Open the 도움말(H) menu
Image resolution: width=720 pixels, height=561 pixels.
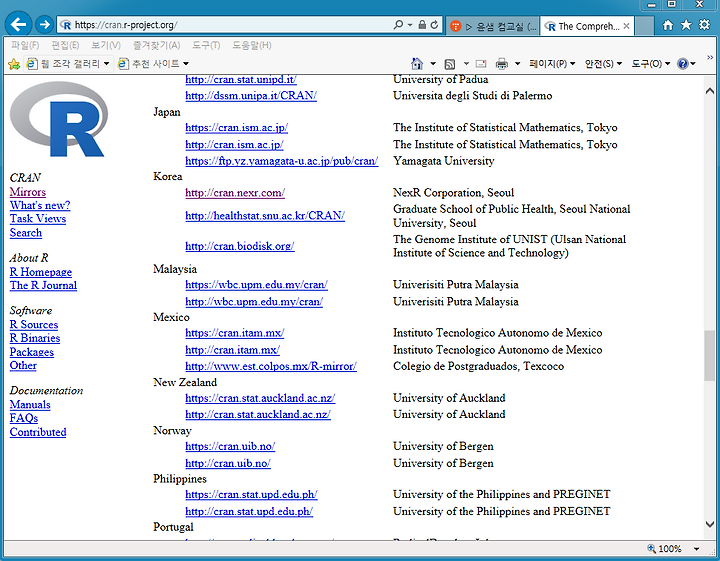[252, 45]
